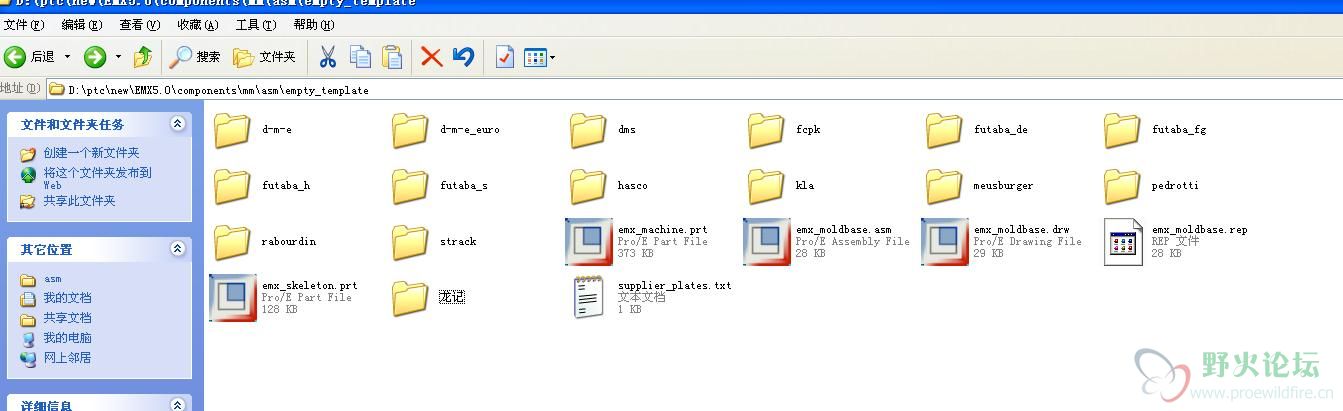1343x411 pixels.
Task: Select emx_machine.prt Pro/E part file icon
Action: point(589,242)
